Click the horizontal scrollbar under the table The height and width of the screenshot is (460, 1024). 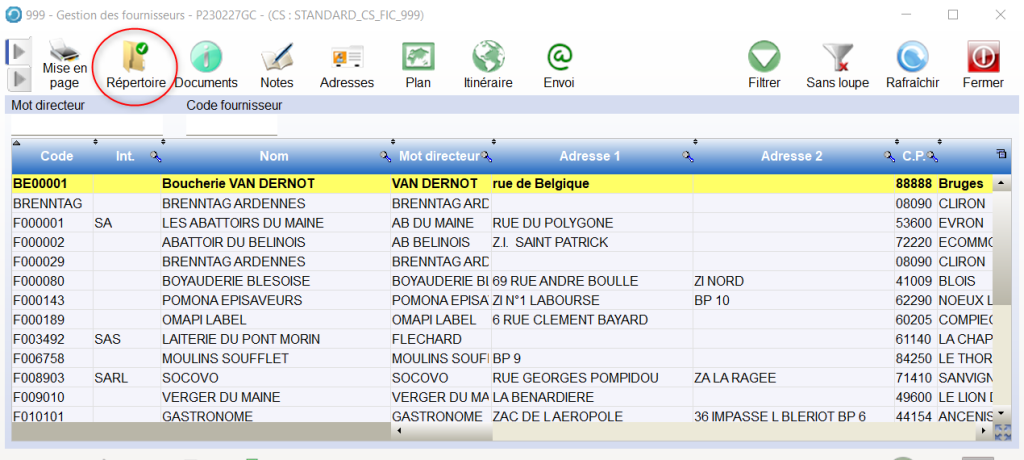coord(690,431)
